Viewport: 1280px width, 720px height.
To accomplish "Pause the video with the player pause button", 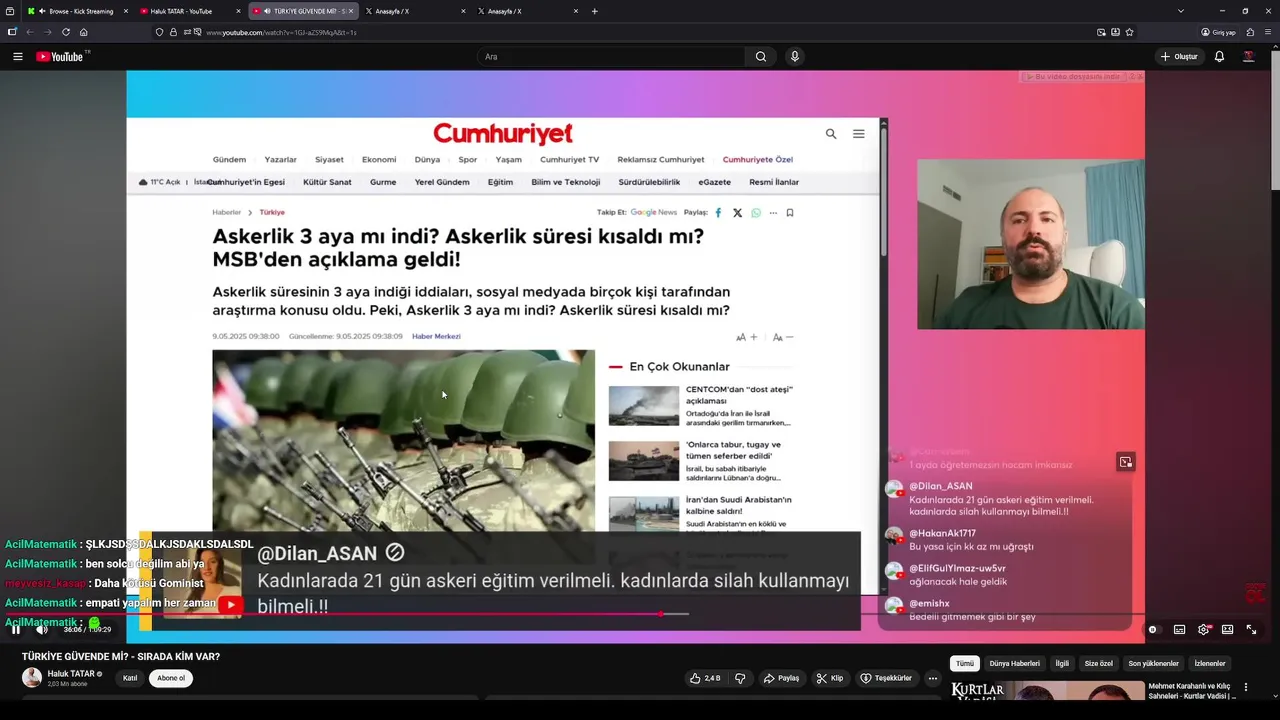I will pos(16,629).
